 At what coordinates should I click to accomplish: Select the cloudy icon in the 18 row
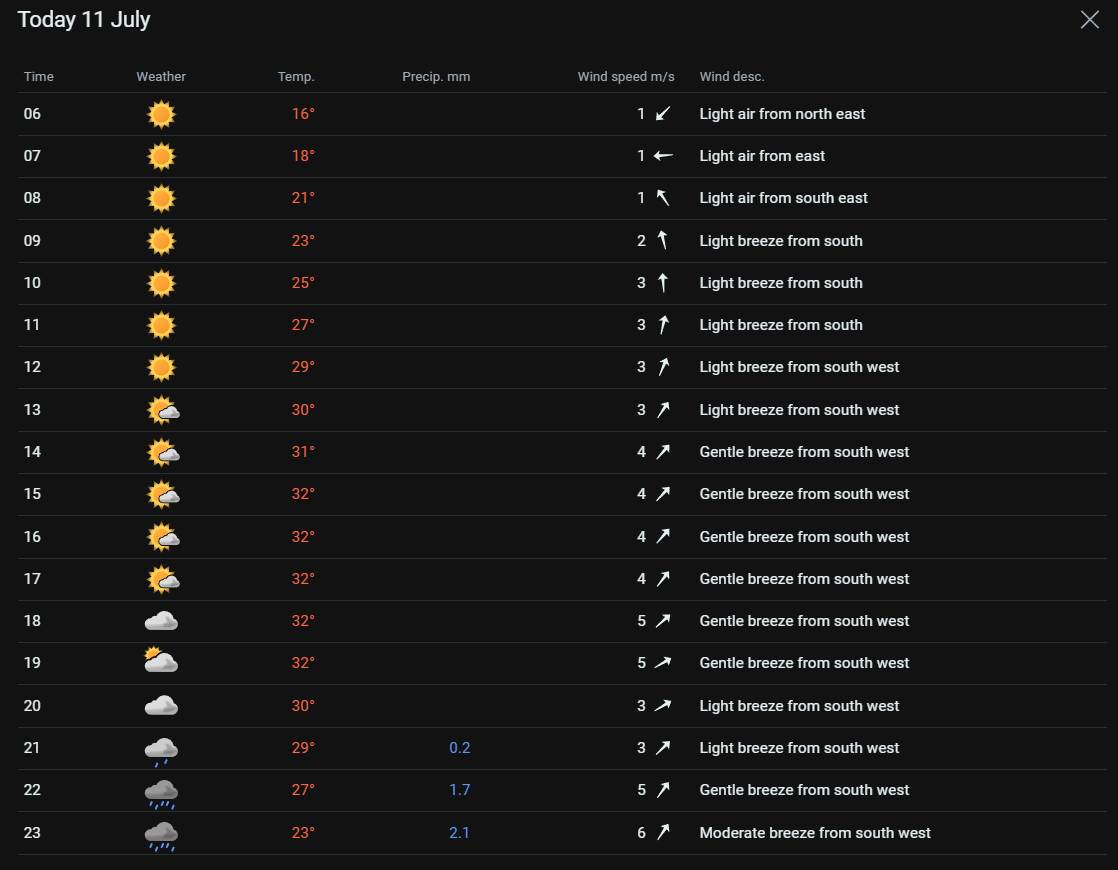point(161,621)
